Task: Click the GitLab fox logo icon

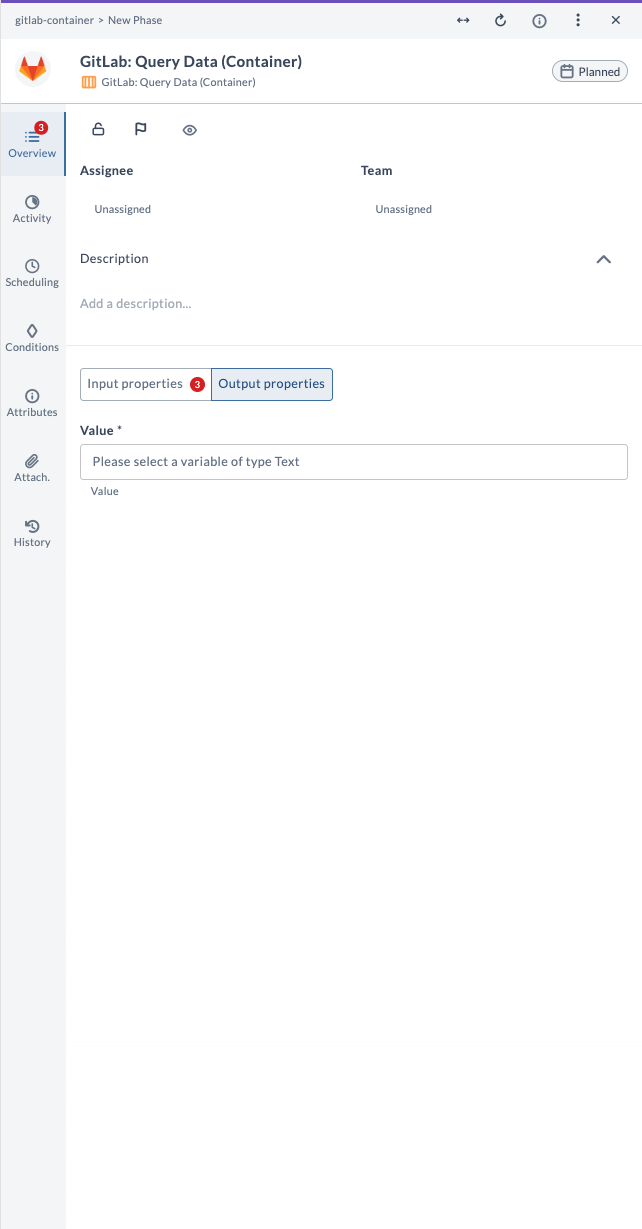Action: 33,70
